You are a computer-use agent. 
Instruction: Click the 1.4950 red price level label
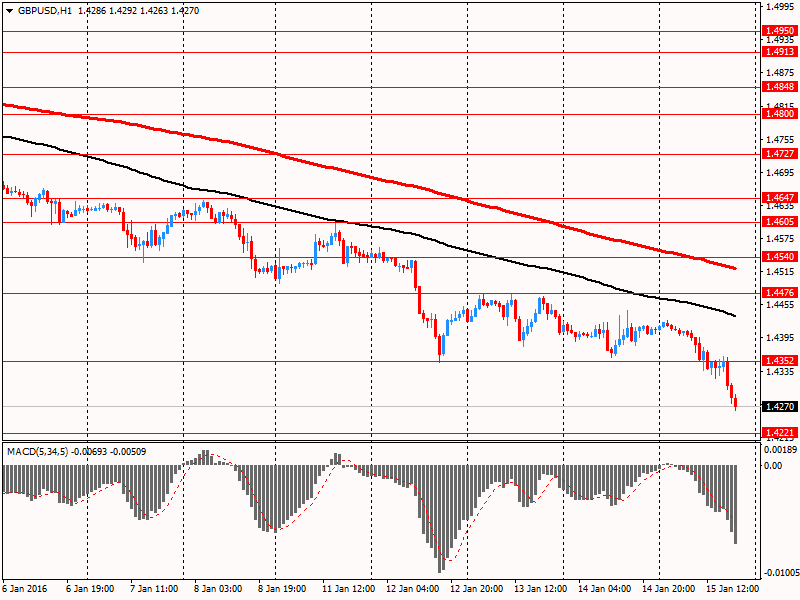coord(780,31)
